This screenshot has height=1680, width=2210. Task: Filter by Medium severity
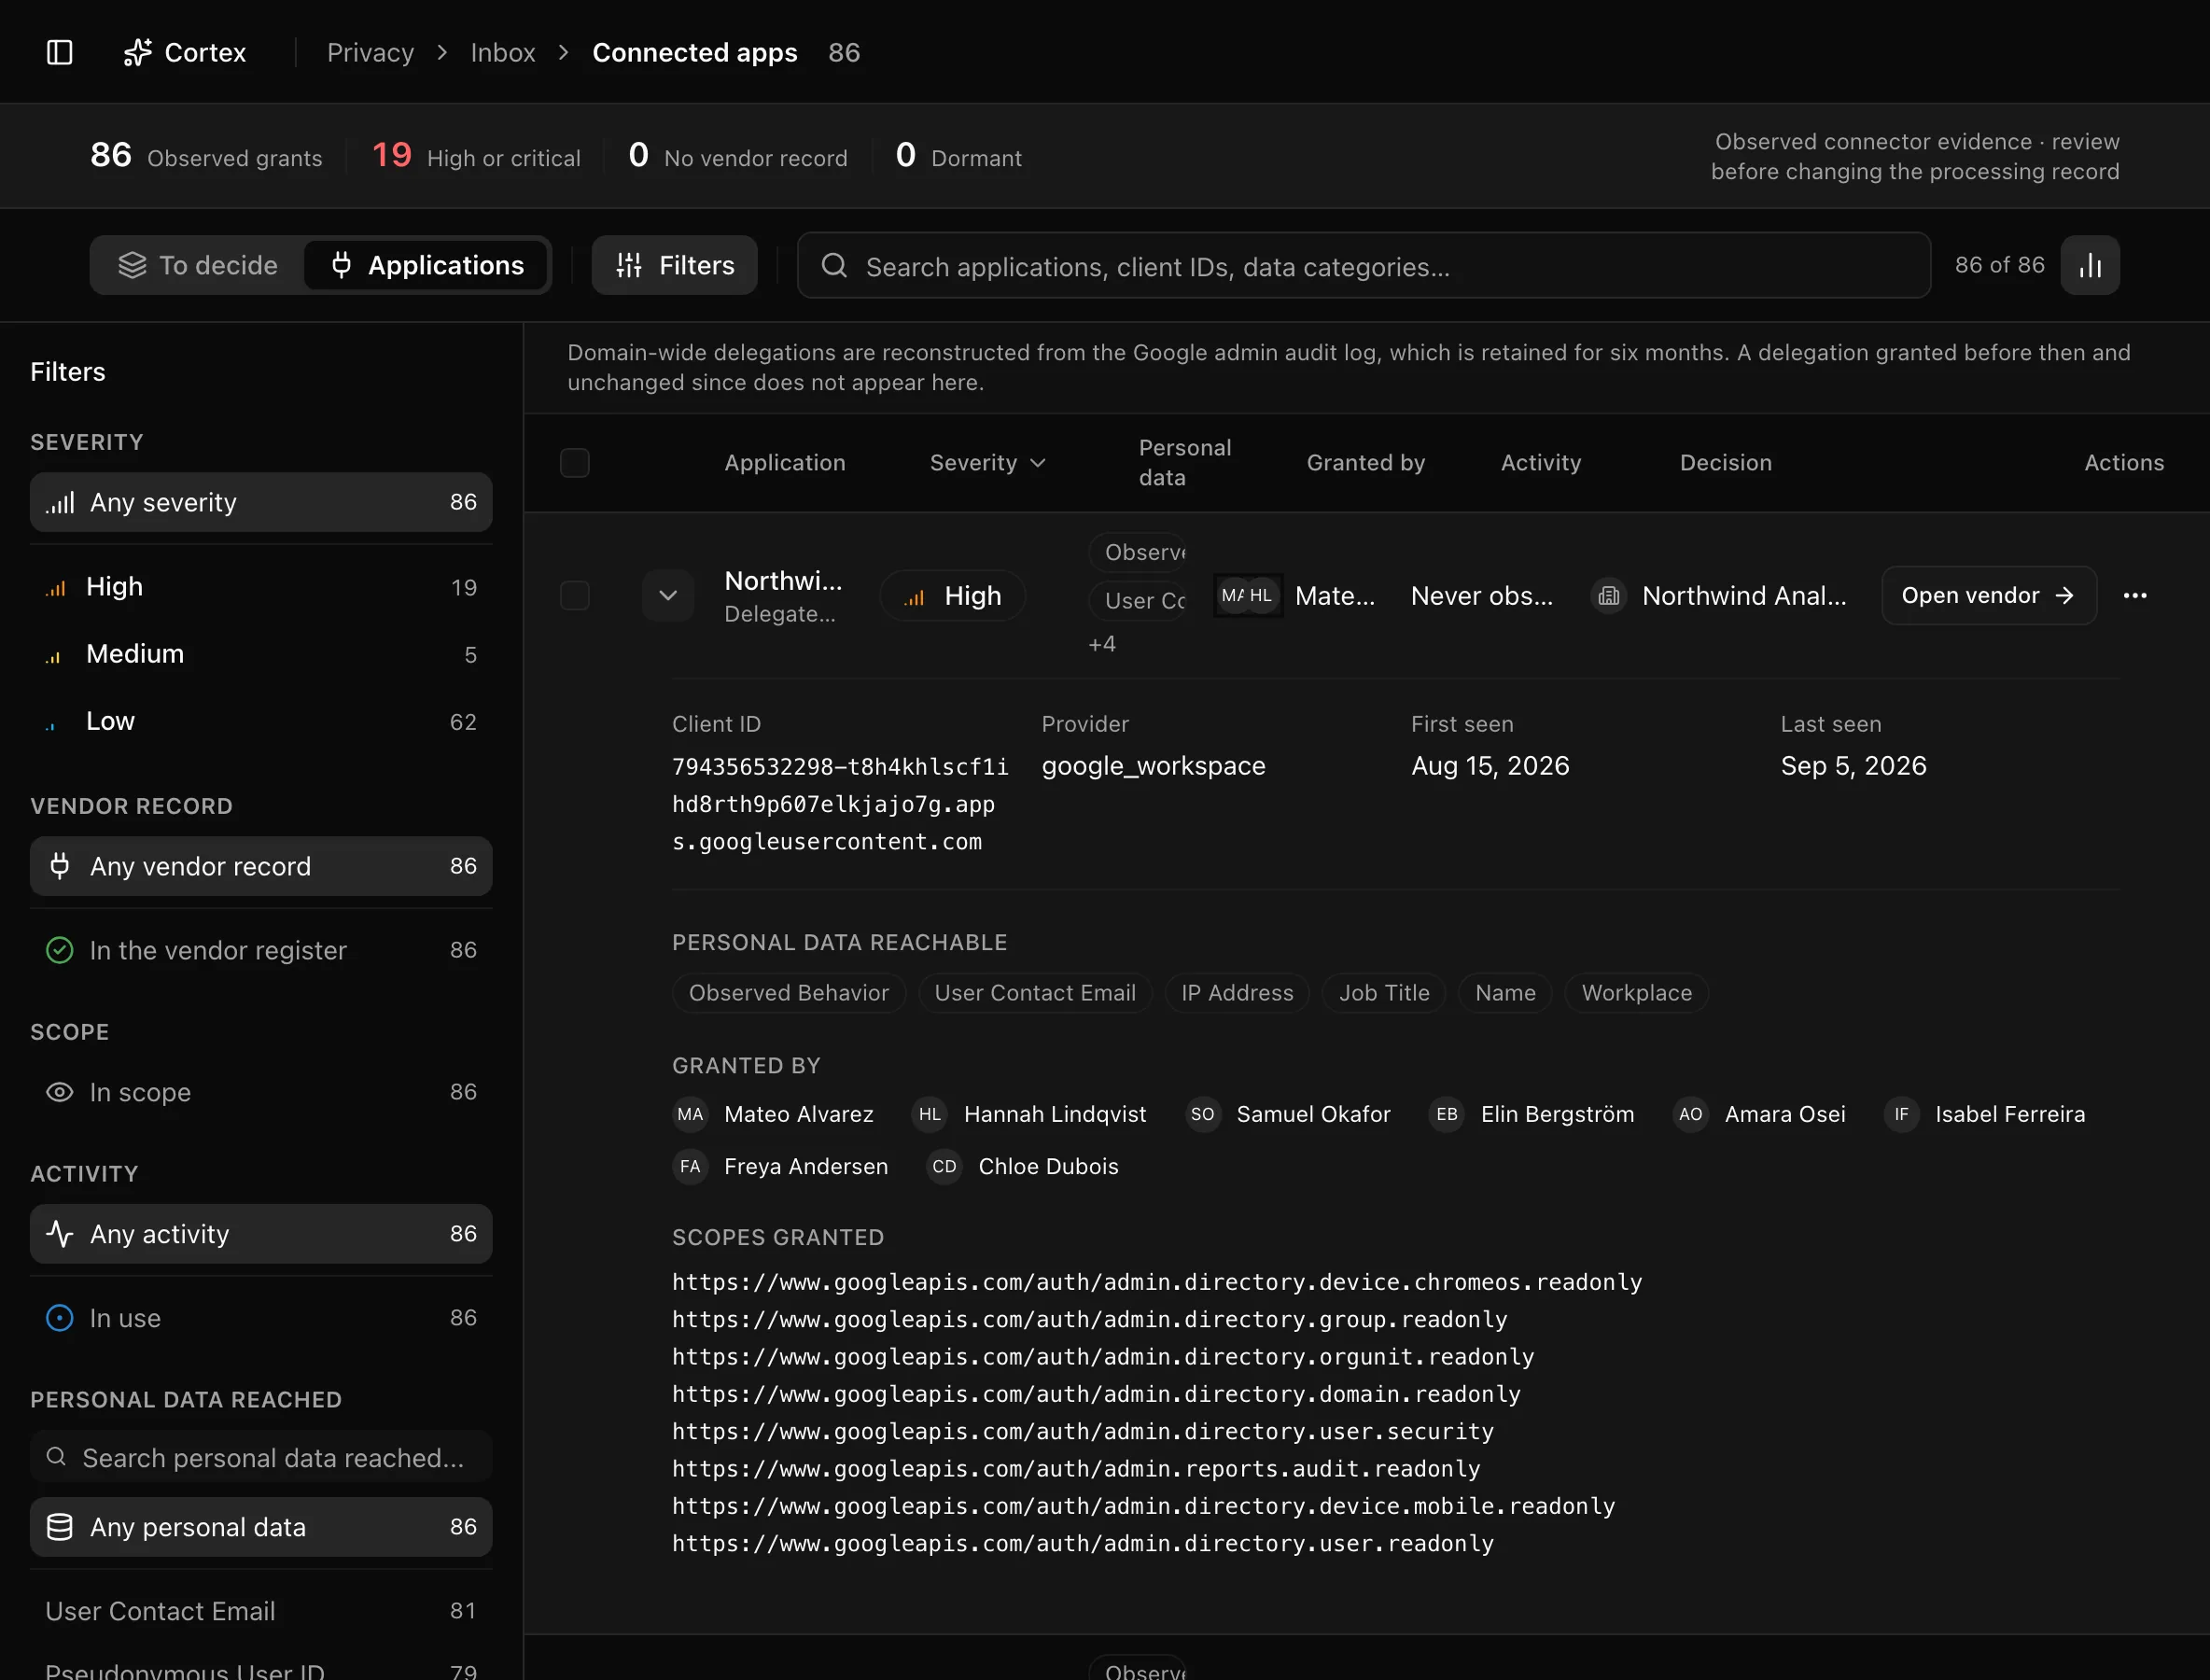(x=261, y=654)
